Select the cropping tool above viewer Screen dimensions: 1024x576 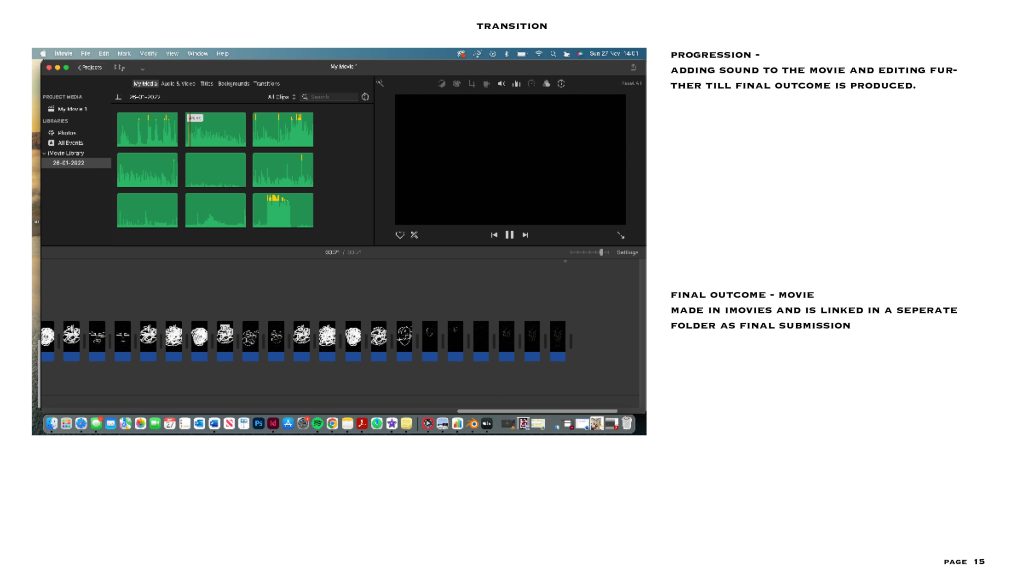coord(472,84)
